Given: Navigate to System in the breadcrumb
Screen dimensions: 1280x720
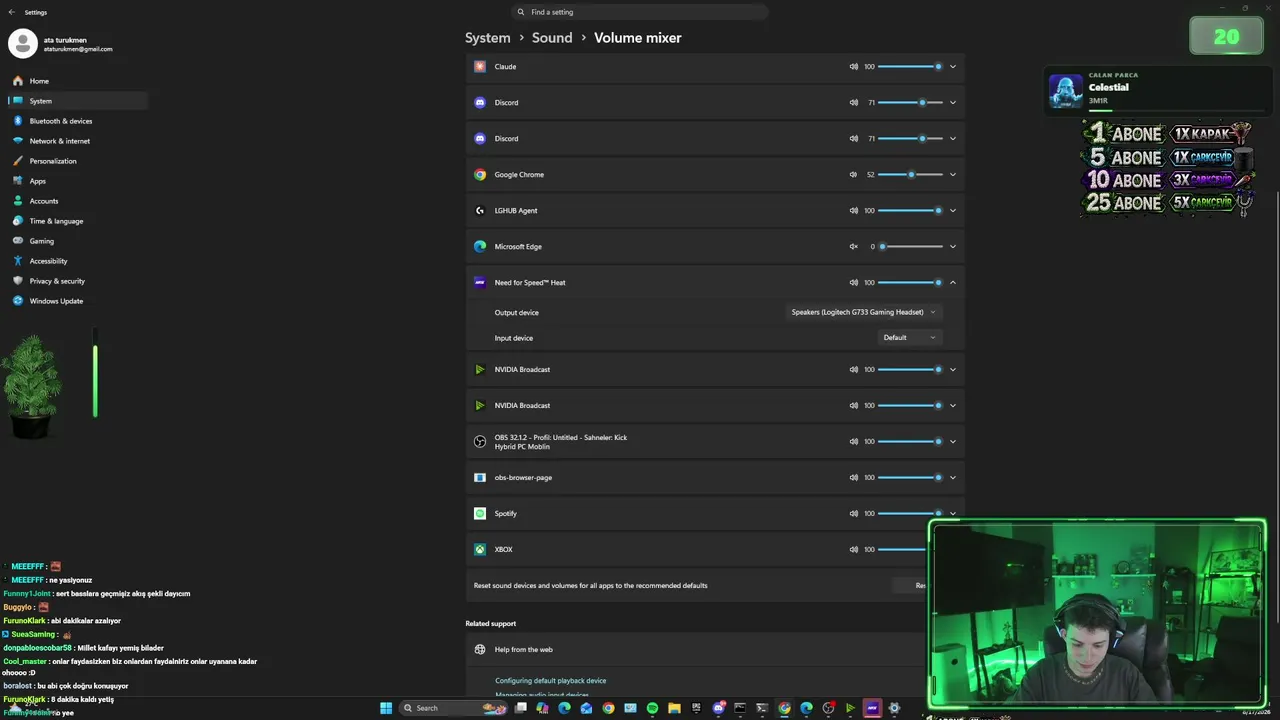Looking at the screenshot, I should click(488, 38).
